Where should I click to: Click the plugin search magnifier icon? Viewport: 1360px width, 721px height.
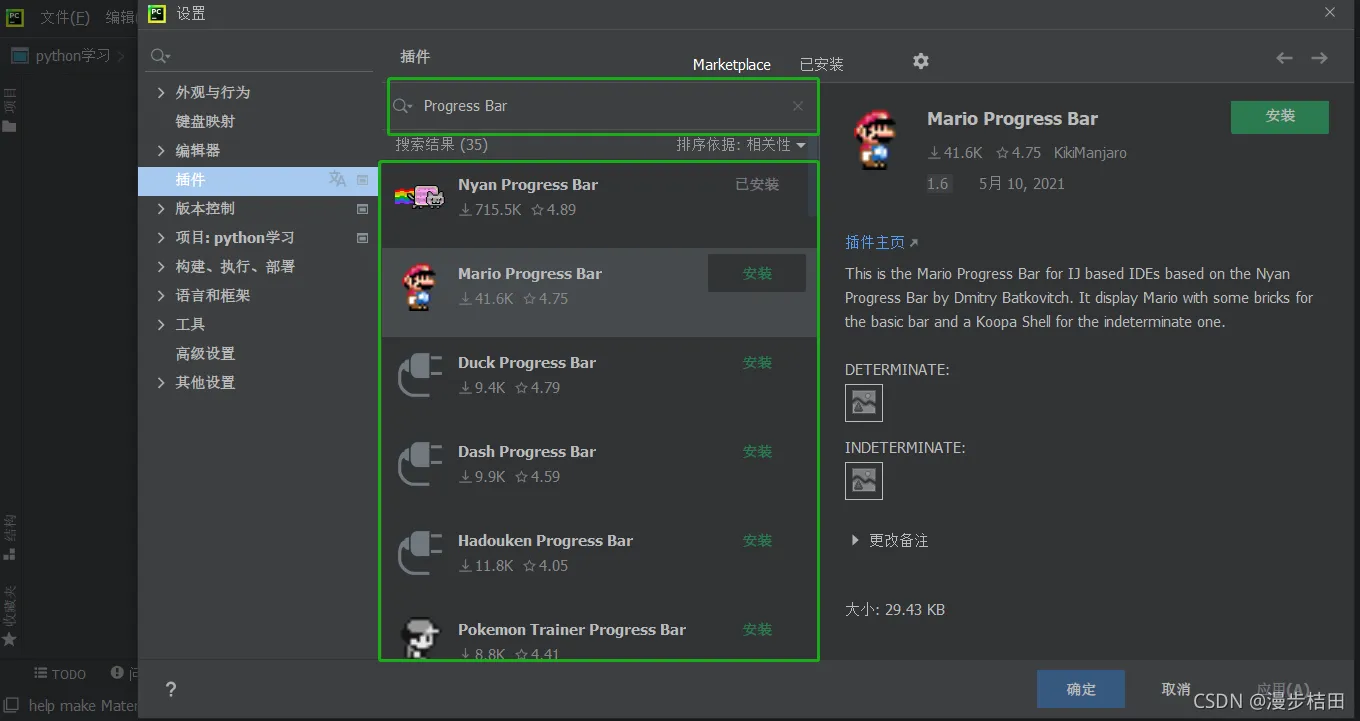click(403, 106)
